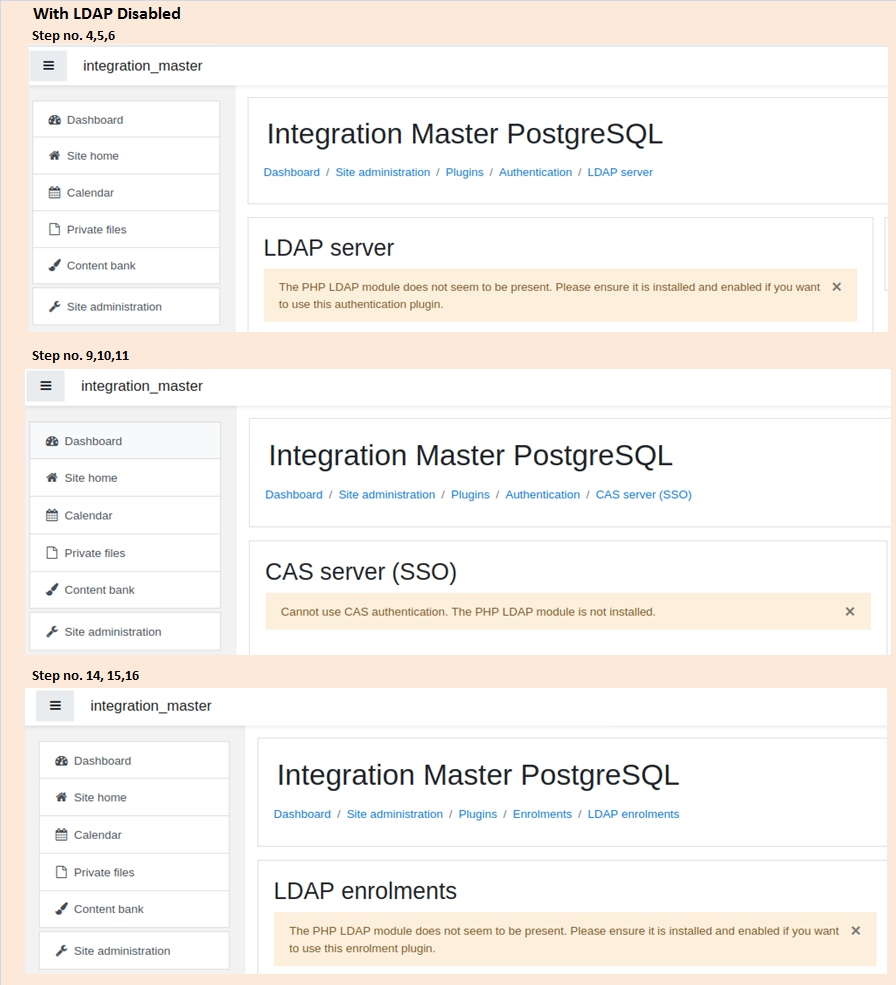Screen dimensions: 896x985
Task: Click 'CAS server (SSO)' section heading
Action: pos(361,572)
